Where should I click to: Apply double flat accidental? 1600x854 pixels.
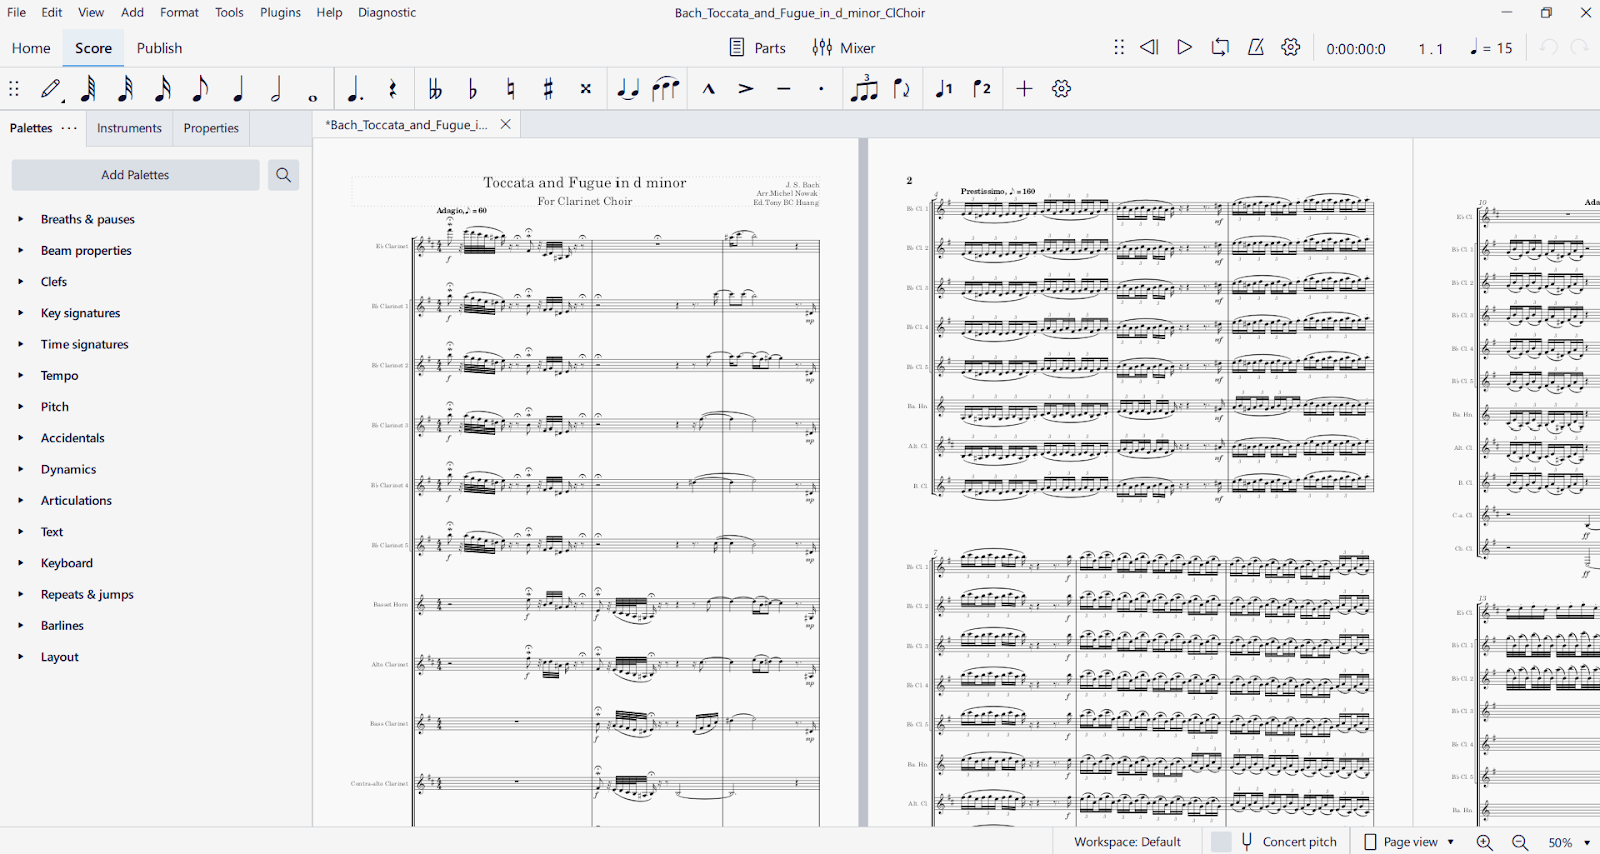[434, 89]
